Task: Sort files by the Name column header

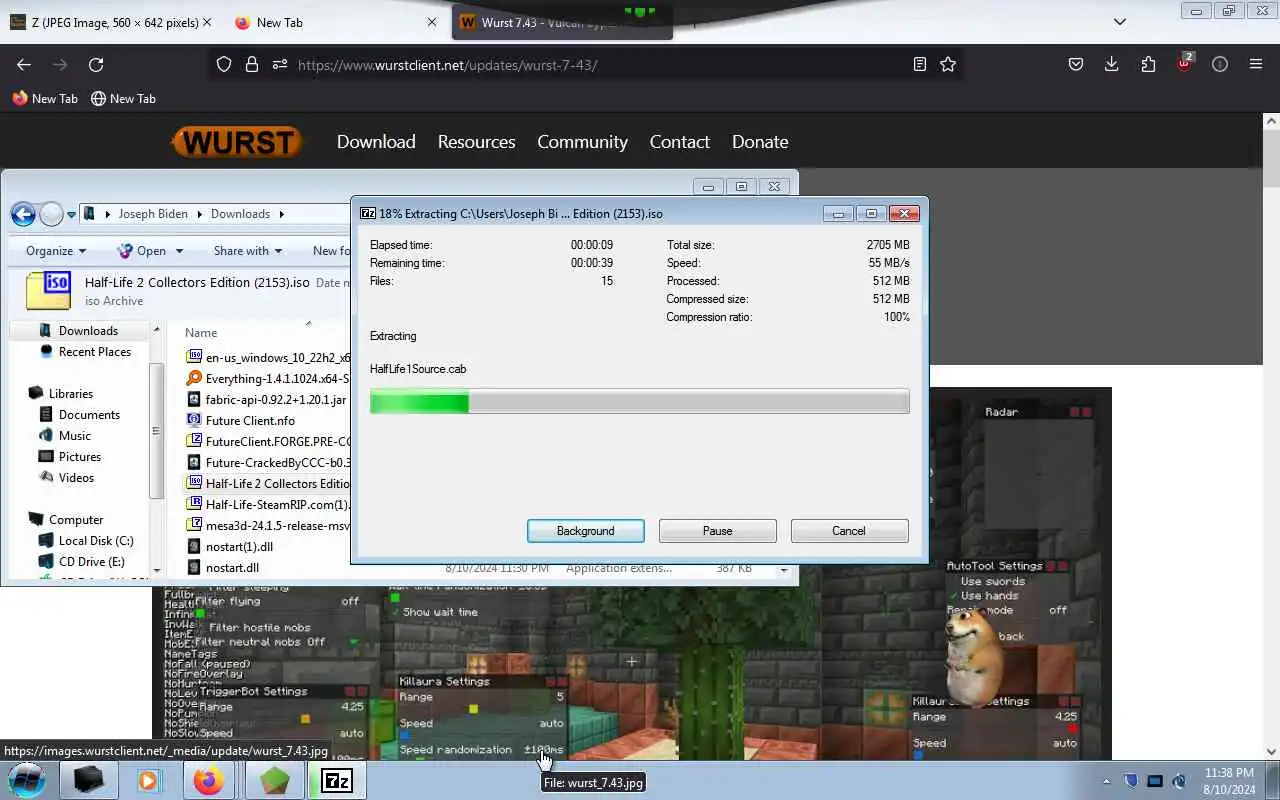Action: (x=200, y=332)
